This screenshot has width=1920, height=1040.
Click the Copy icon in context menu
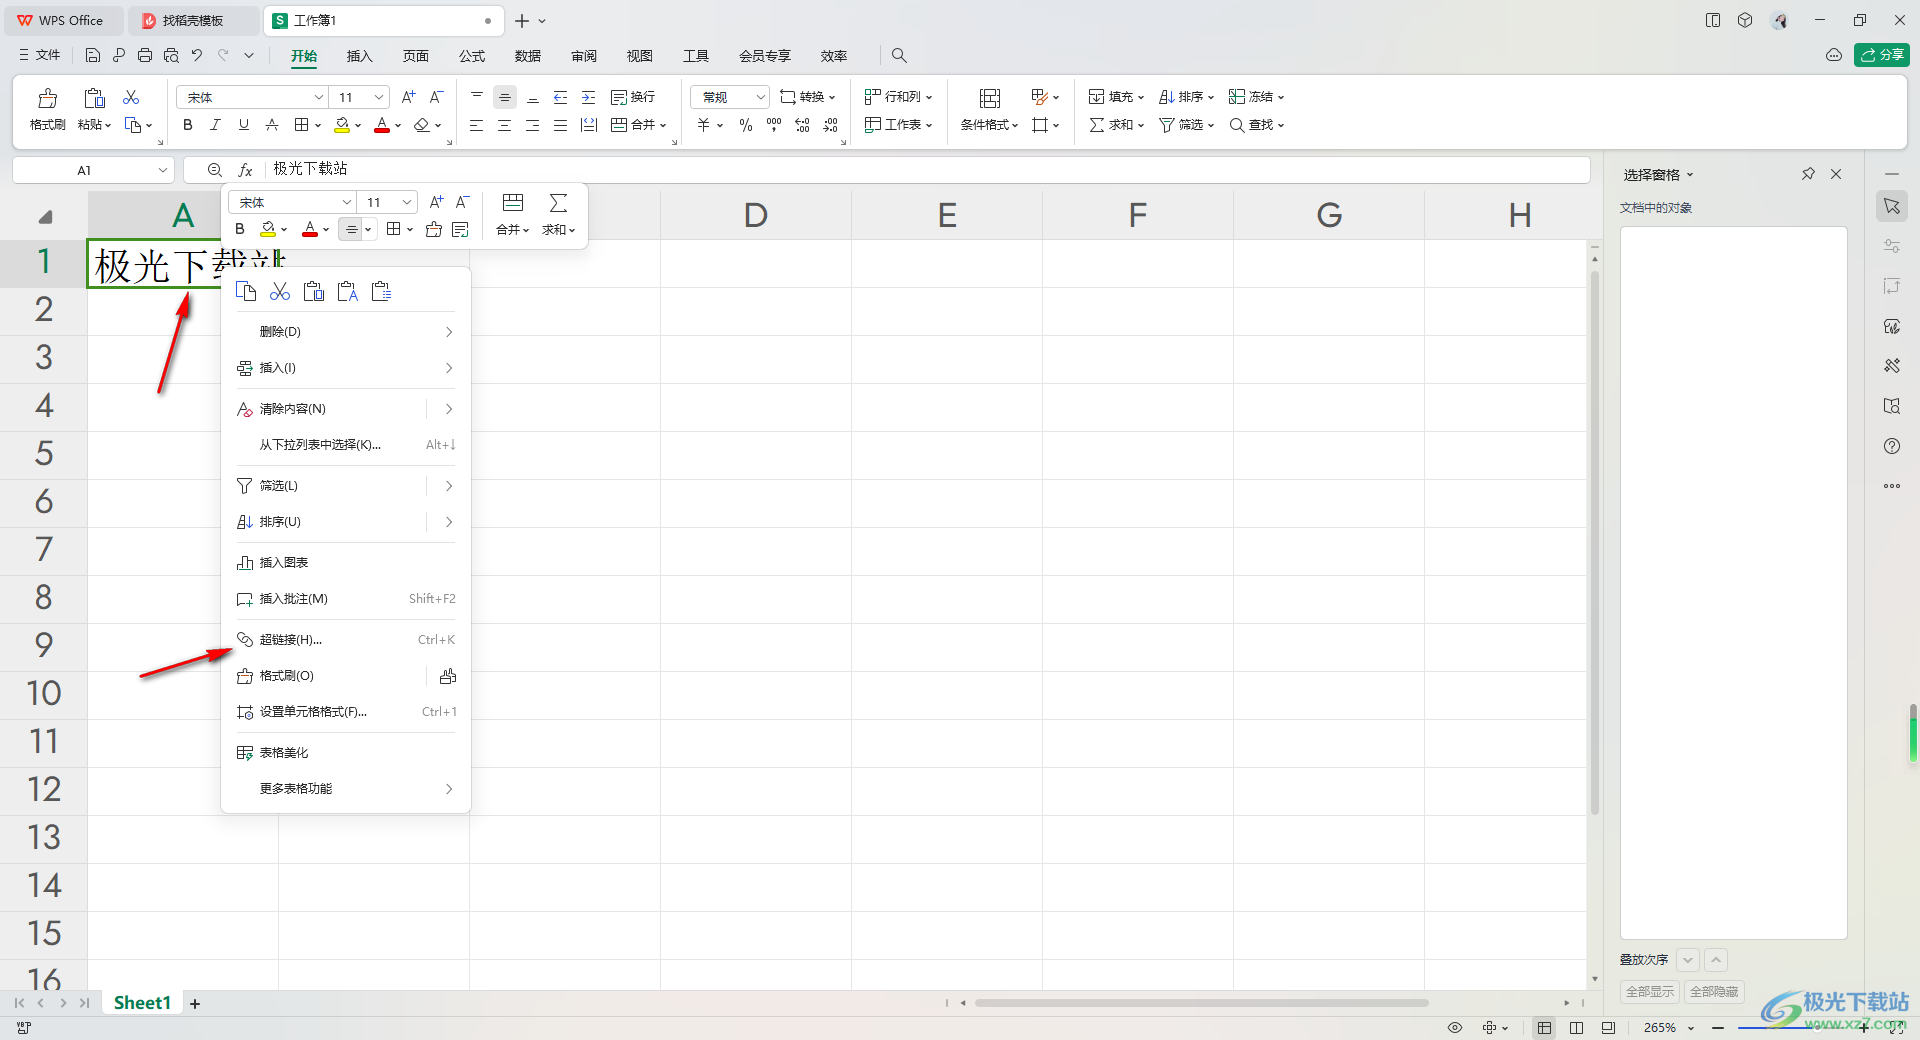(x=246, y=291)
